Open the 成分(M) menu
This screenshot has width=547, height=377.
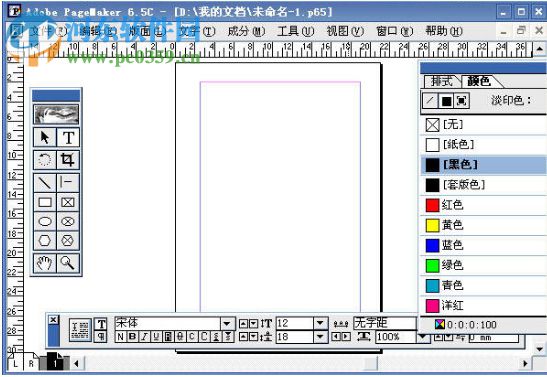pyautogui.click(x=246, y=31)
